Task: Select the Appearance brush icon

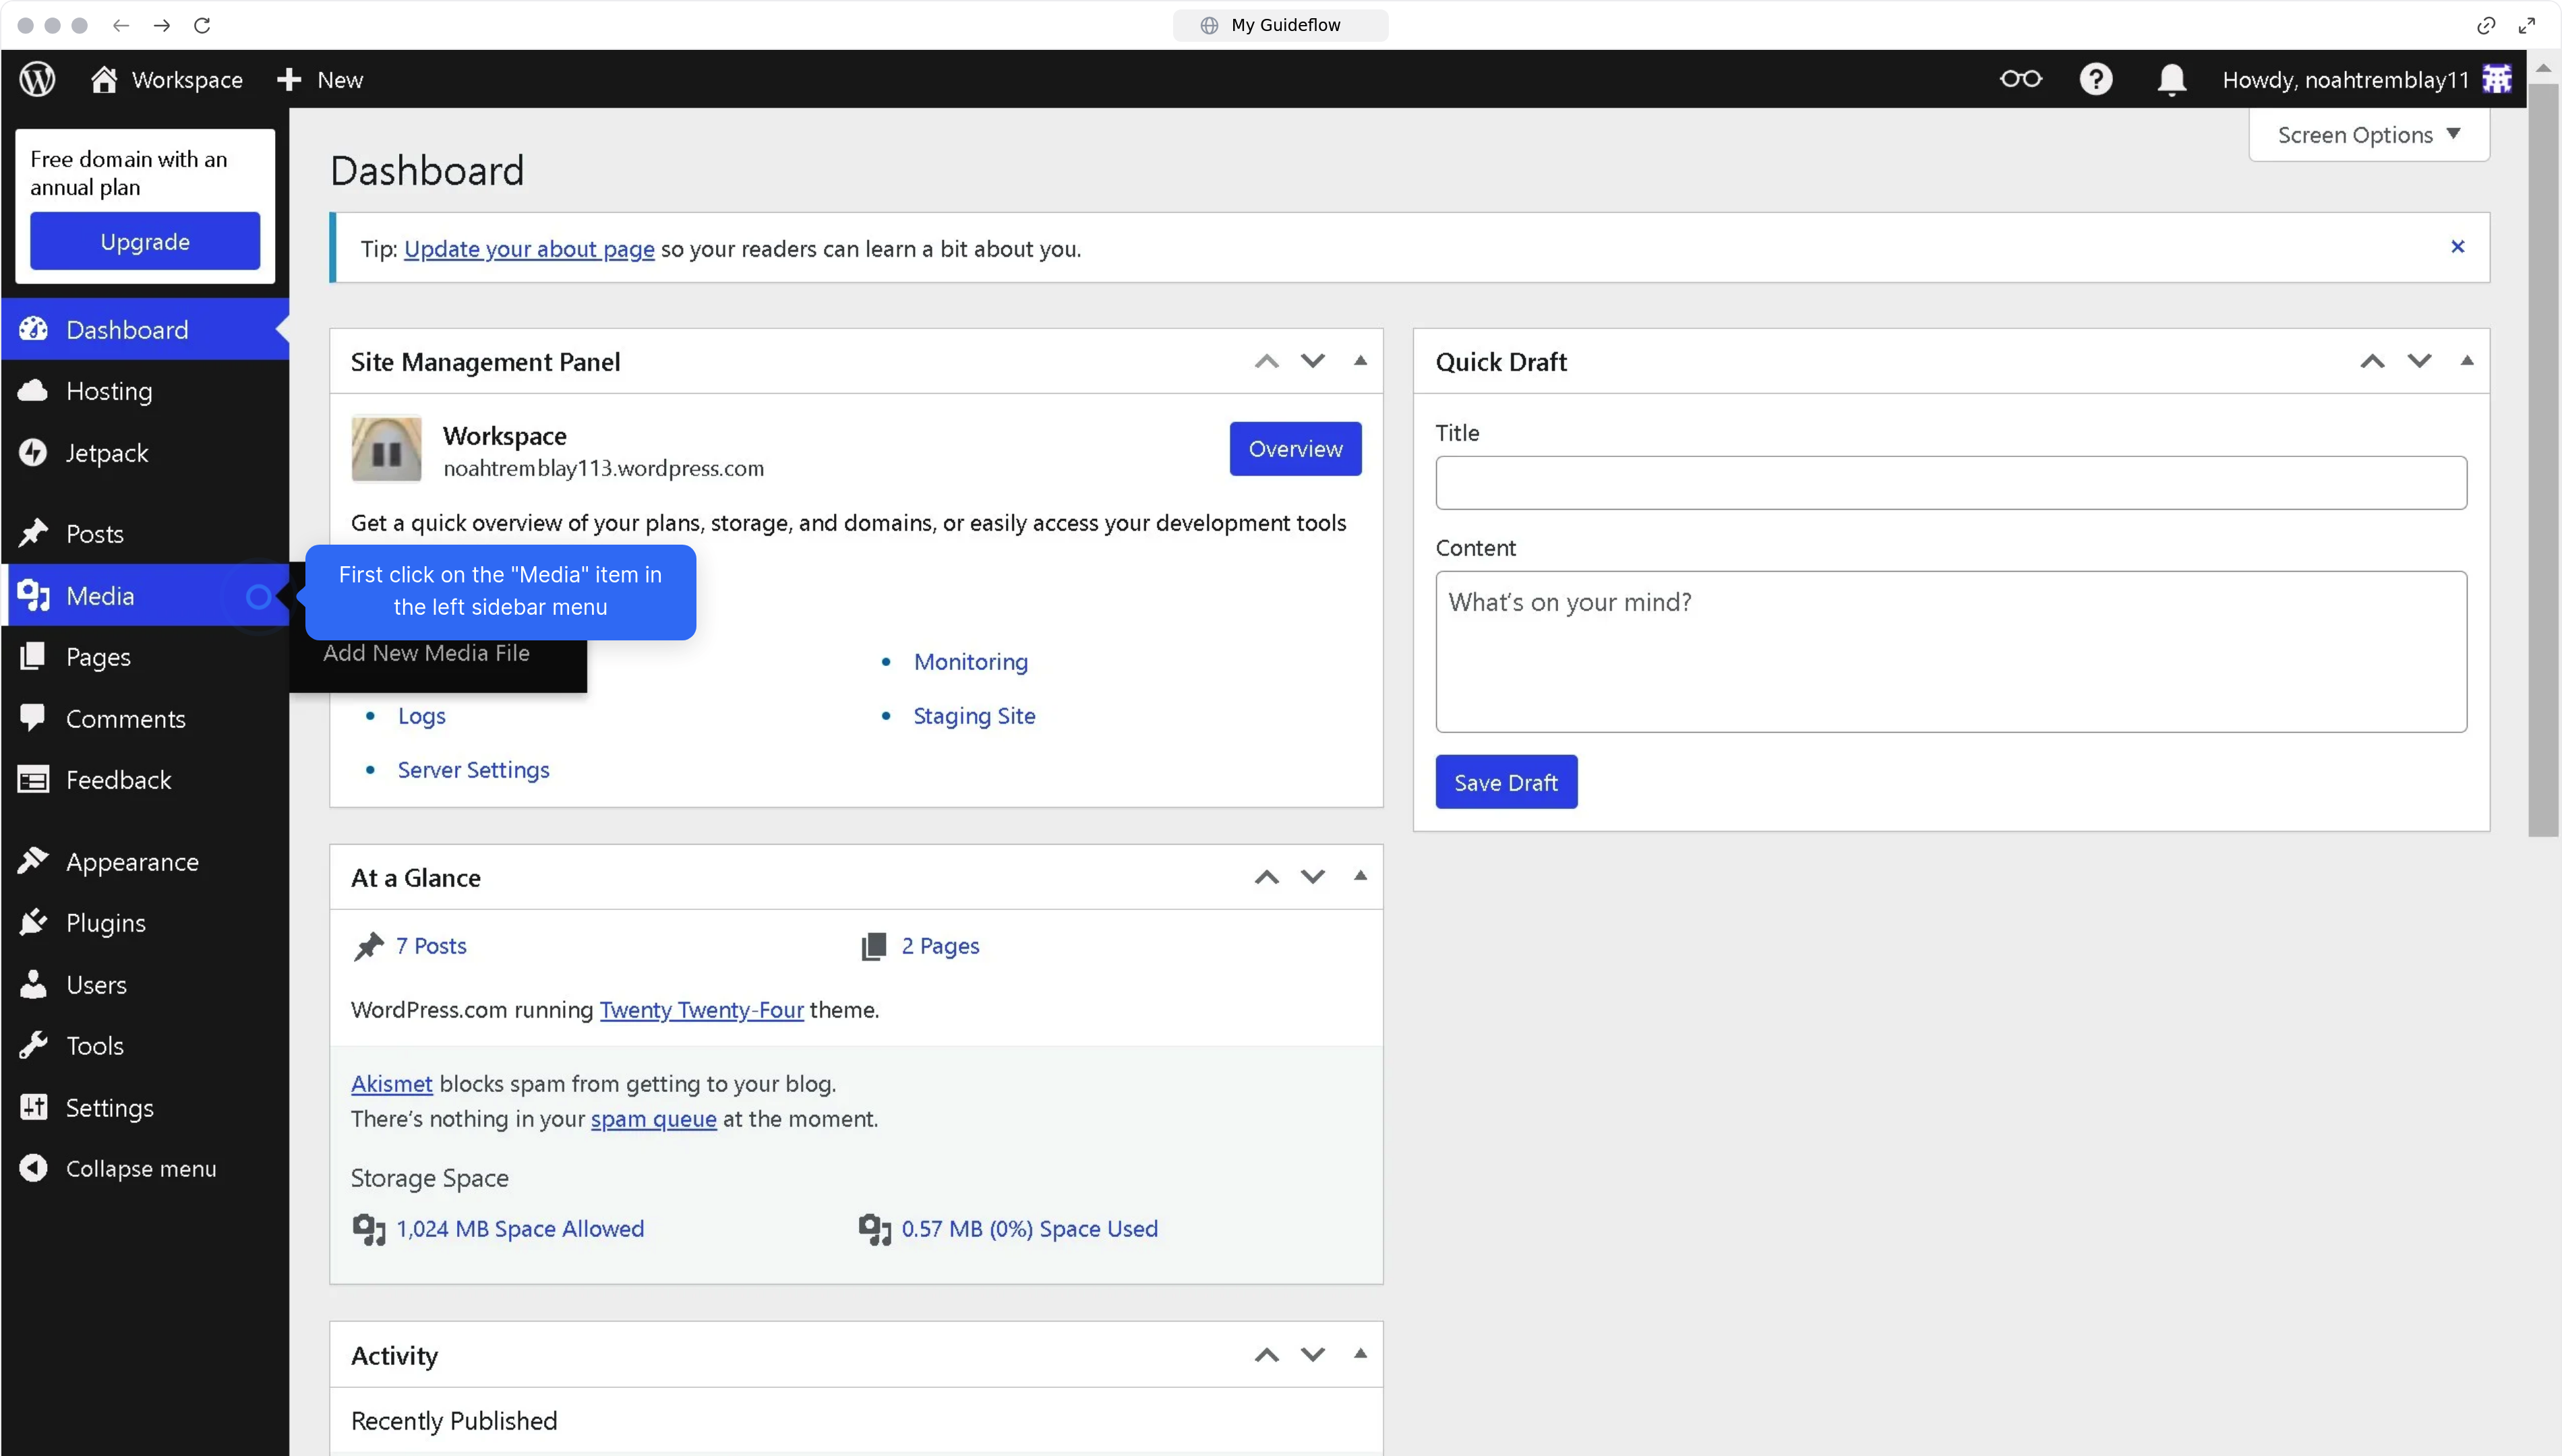Action: point(33,861)
